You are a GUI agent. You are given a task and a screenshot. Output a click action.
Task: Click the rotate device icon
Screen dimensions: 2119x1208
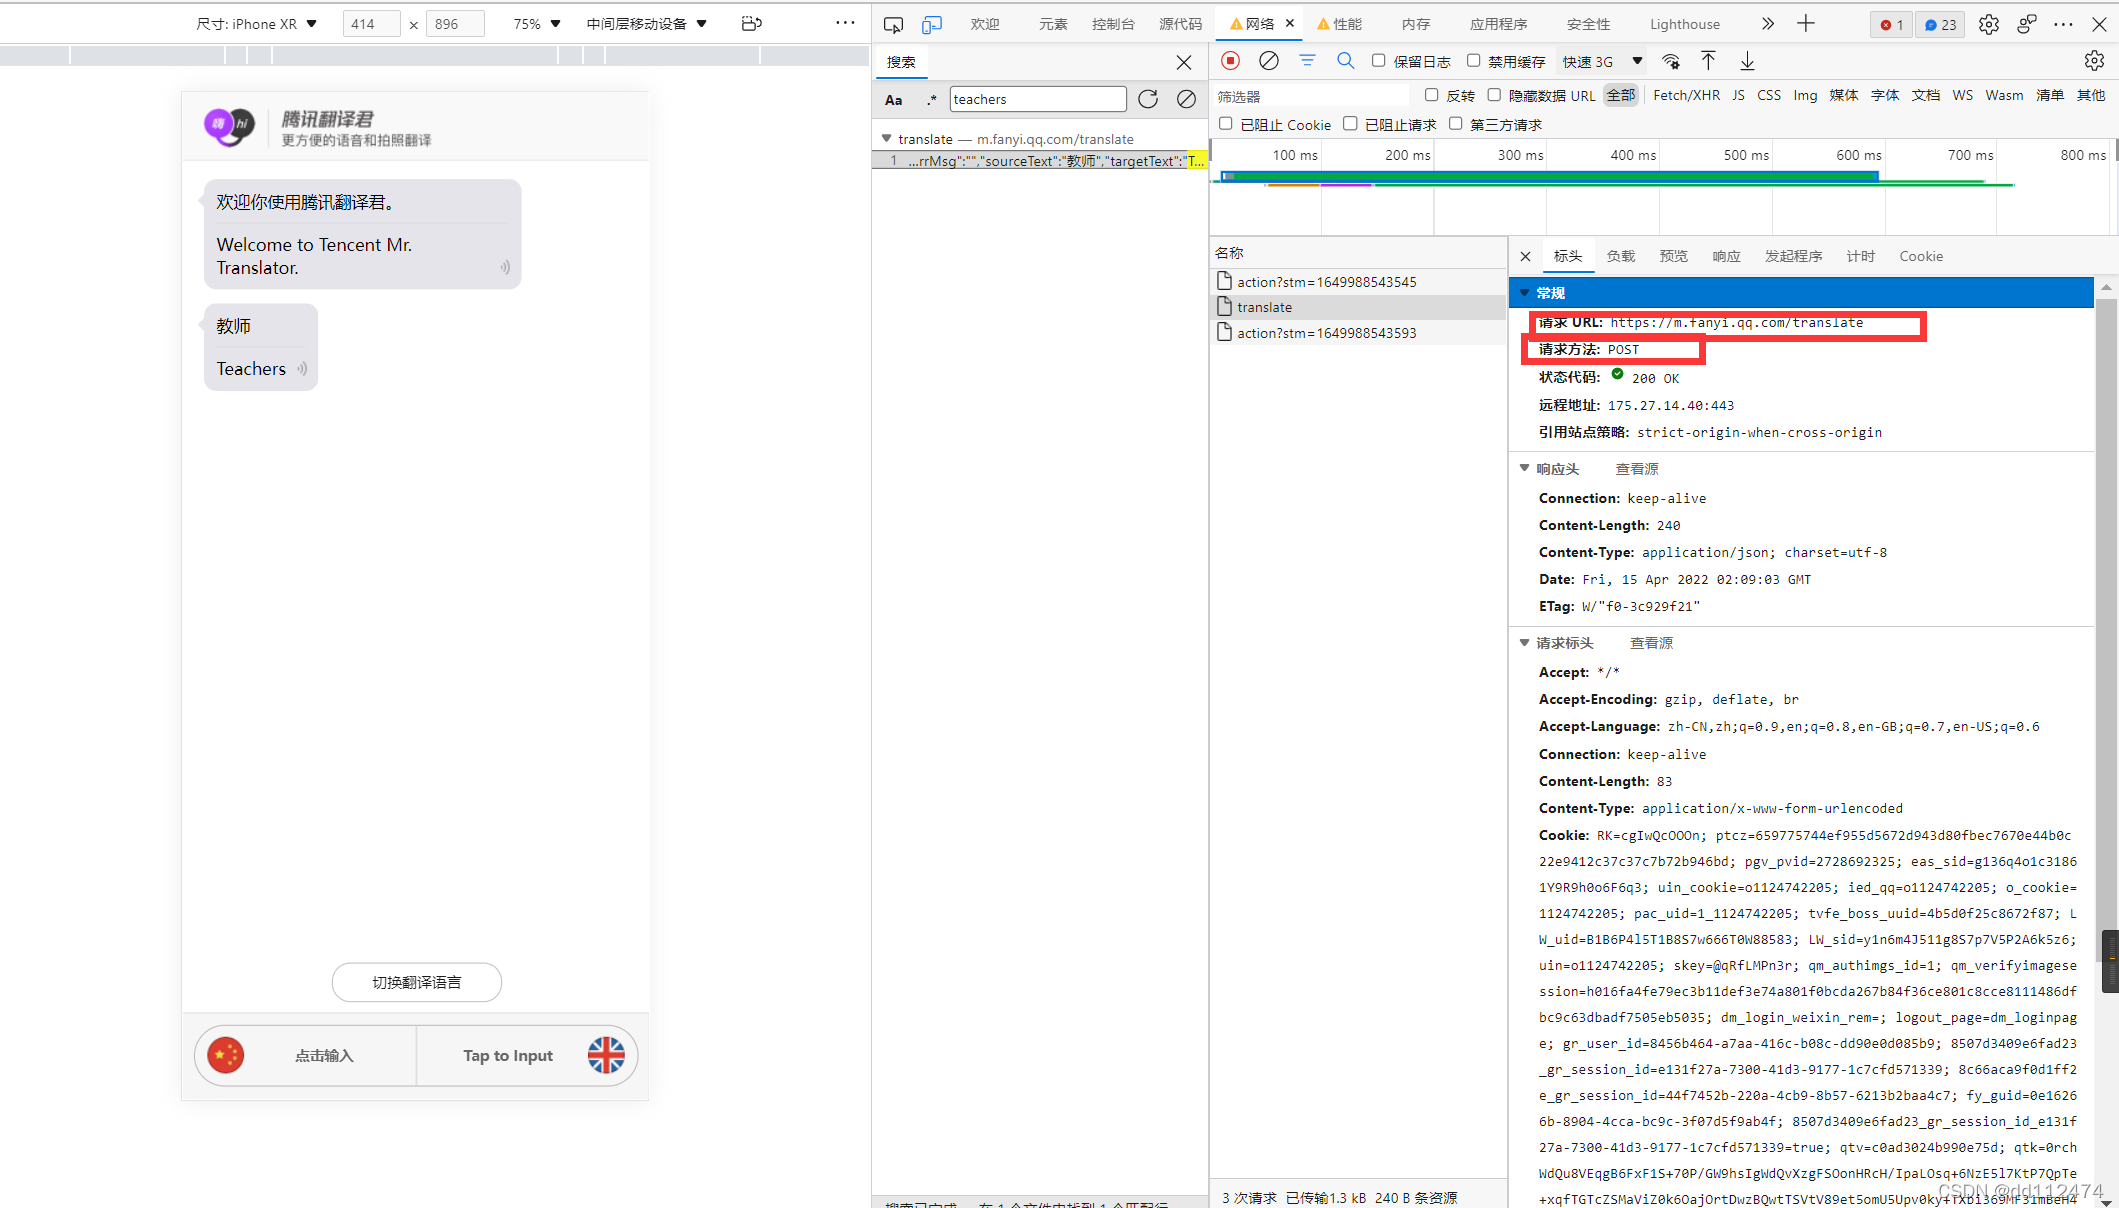[x=752, y=23]
